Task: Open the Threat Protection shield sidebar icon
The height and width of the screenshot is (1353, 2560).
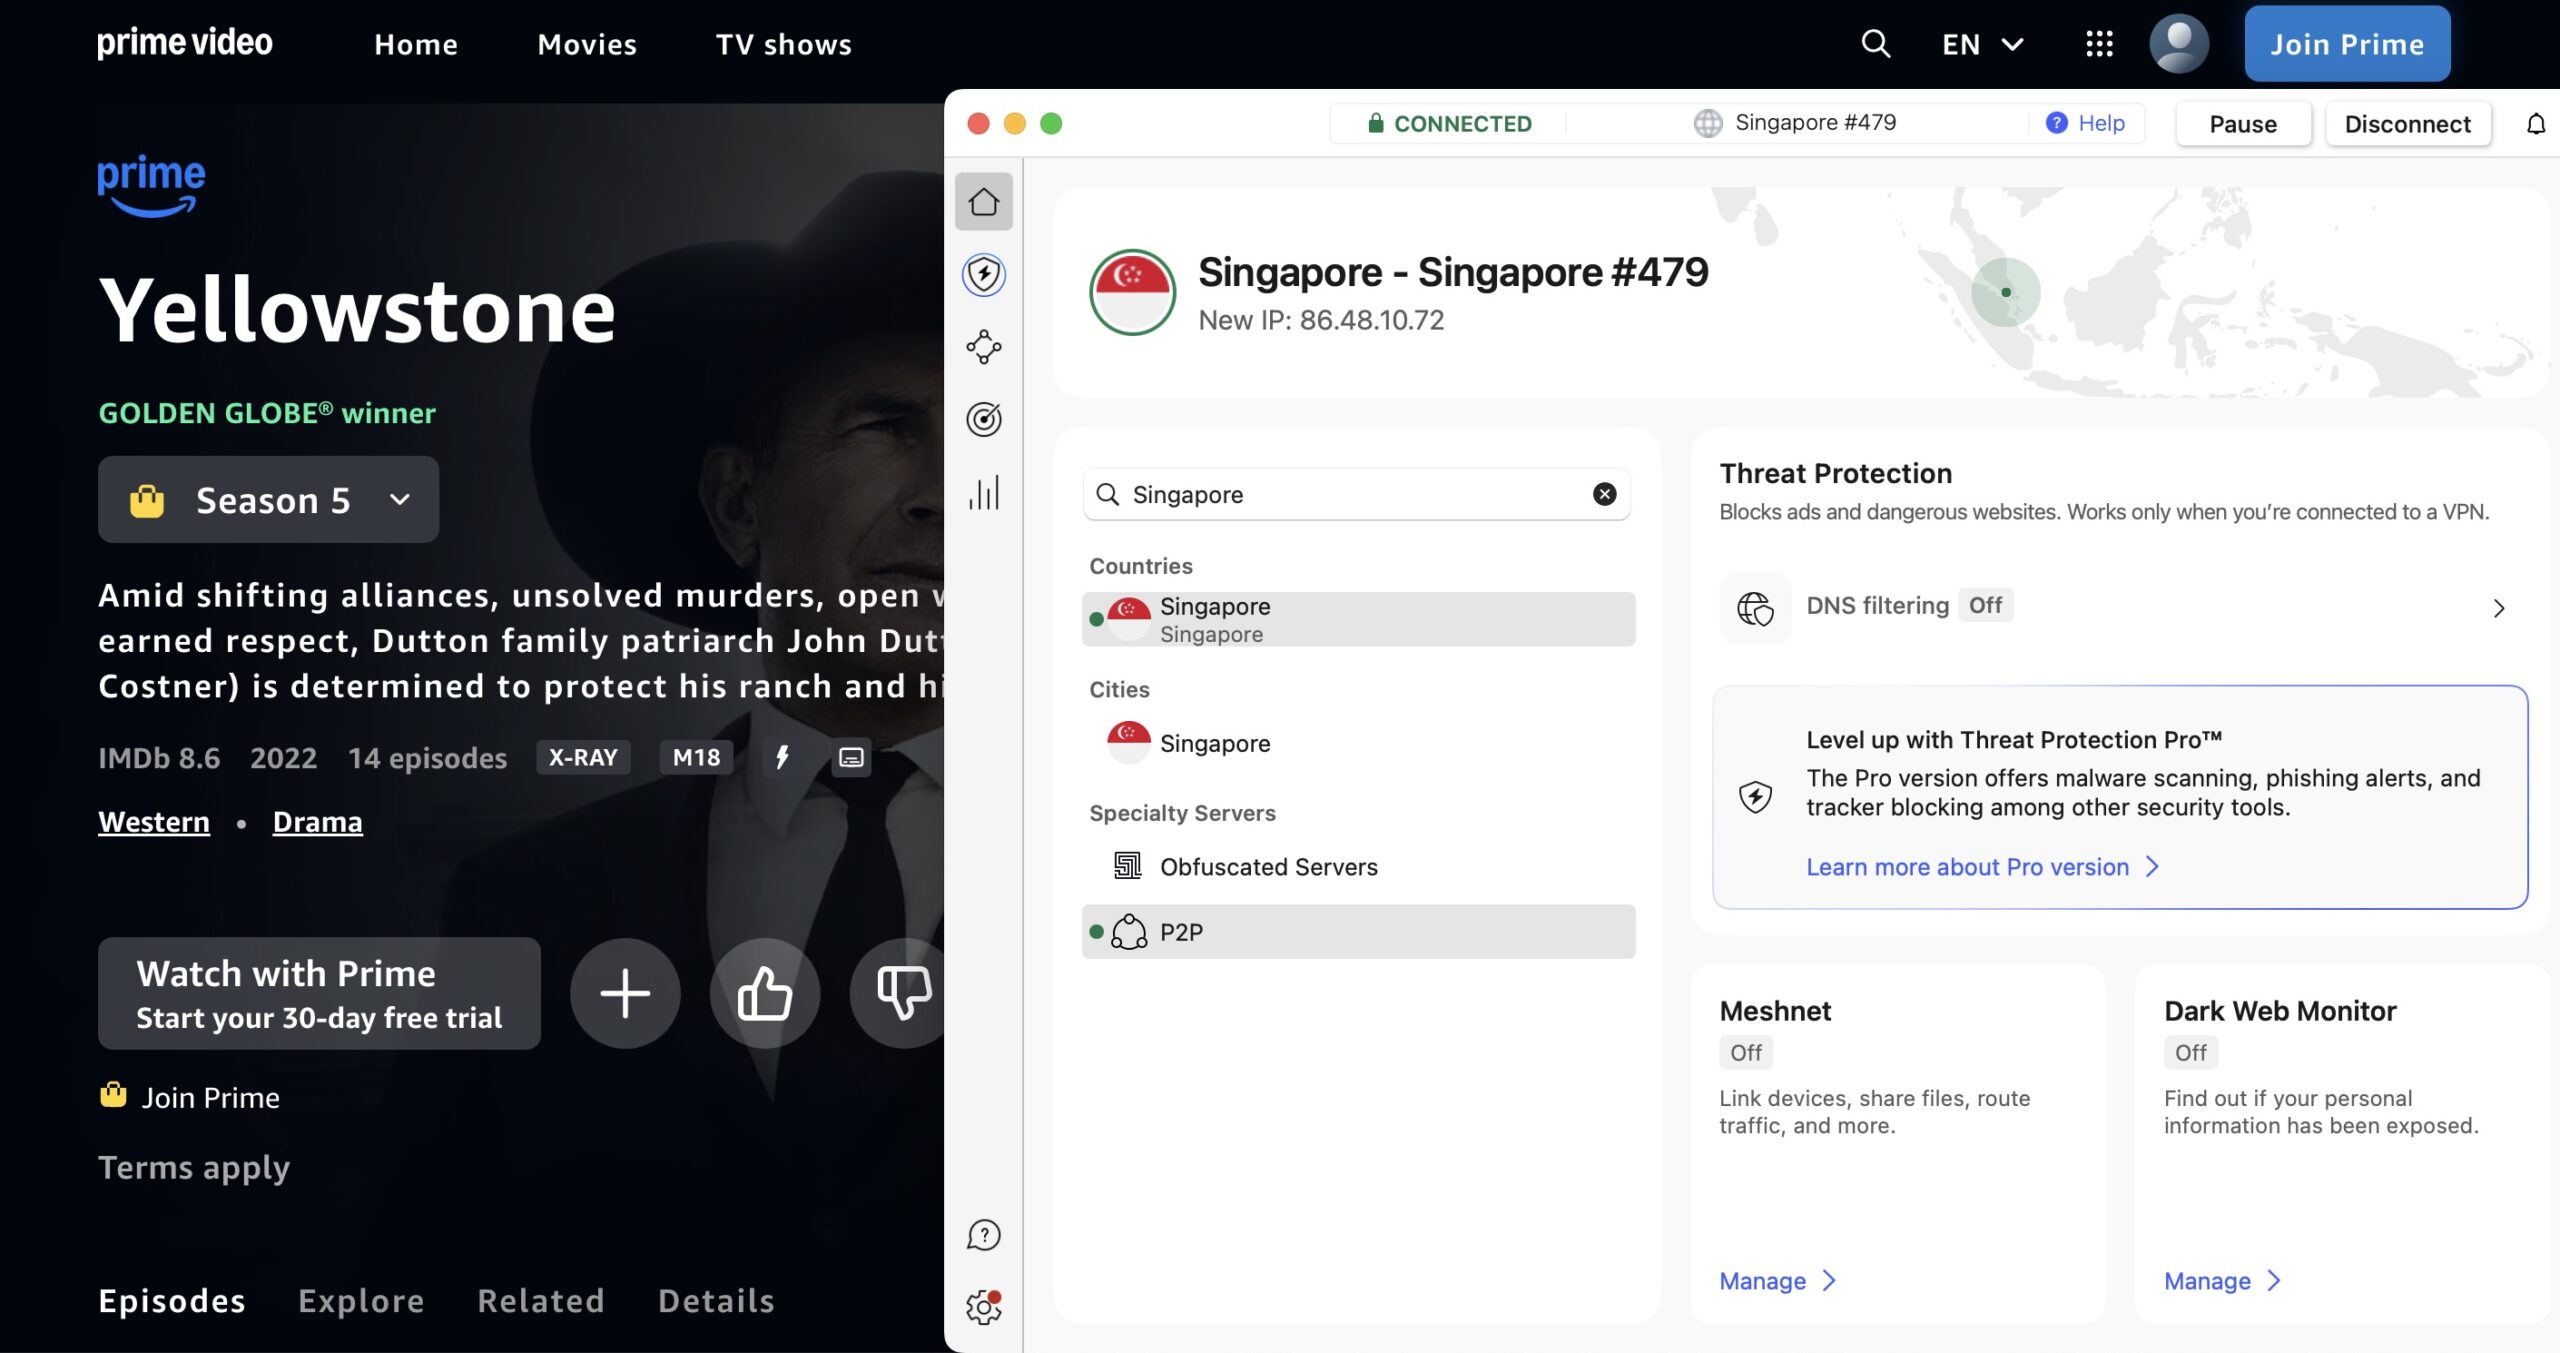Action: click(x=984, y=274)
